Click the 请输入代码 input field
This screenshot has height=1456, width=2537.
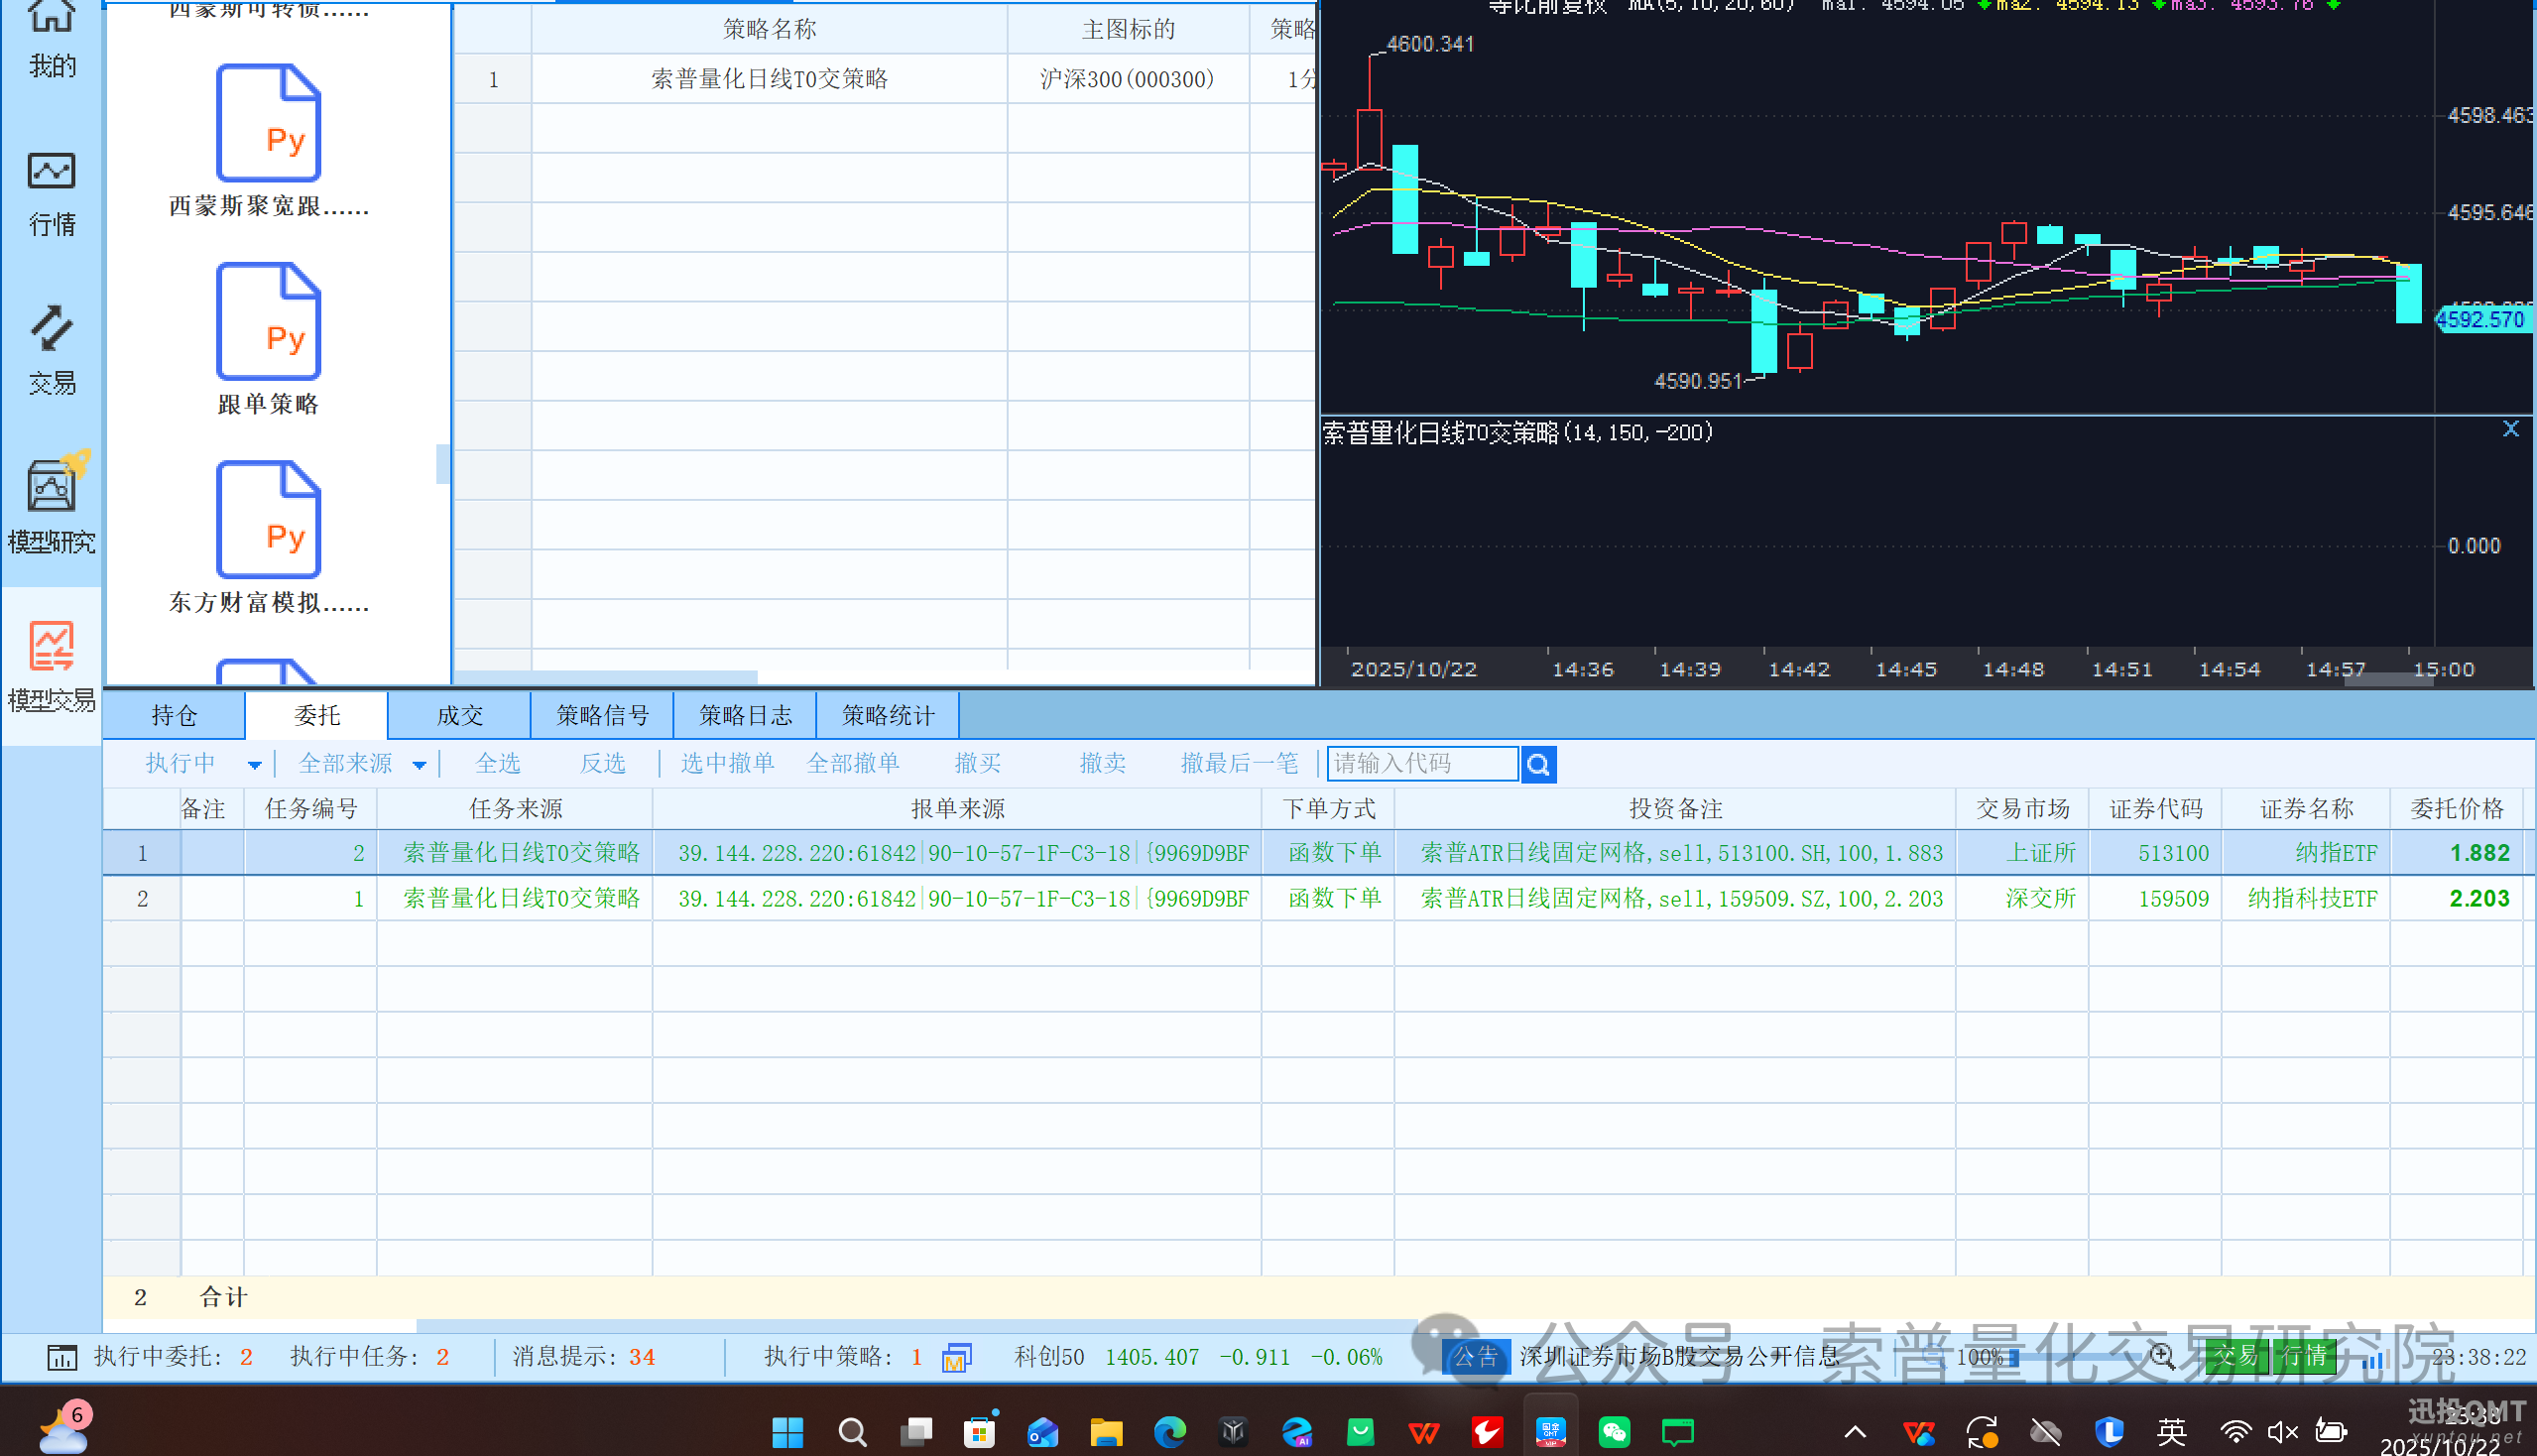tap(1421, 764)
